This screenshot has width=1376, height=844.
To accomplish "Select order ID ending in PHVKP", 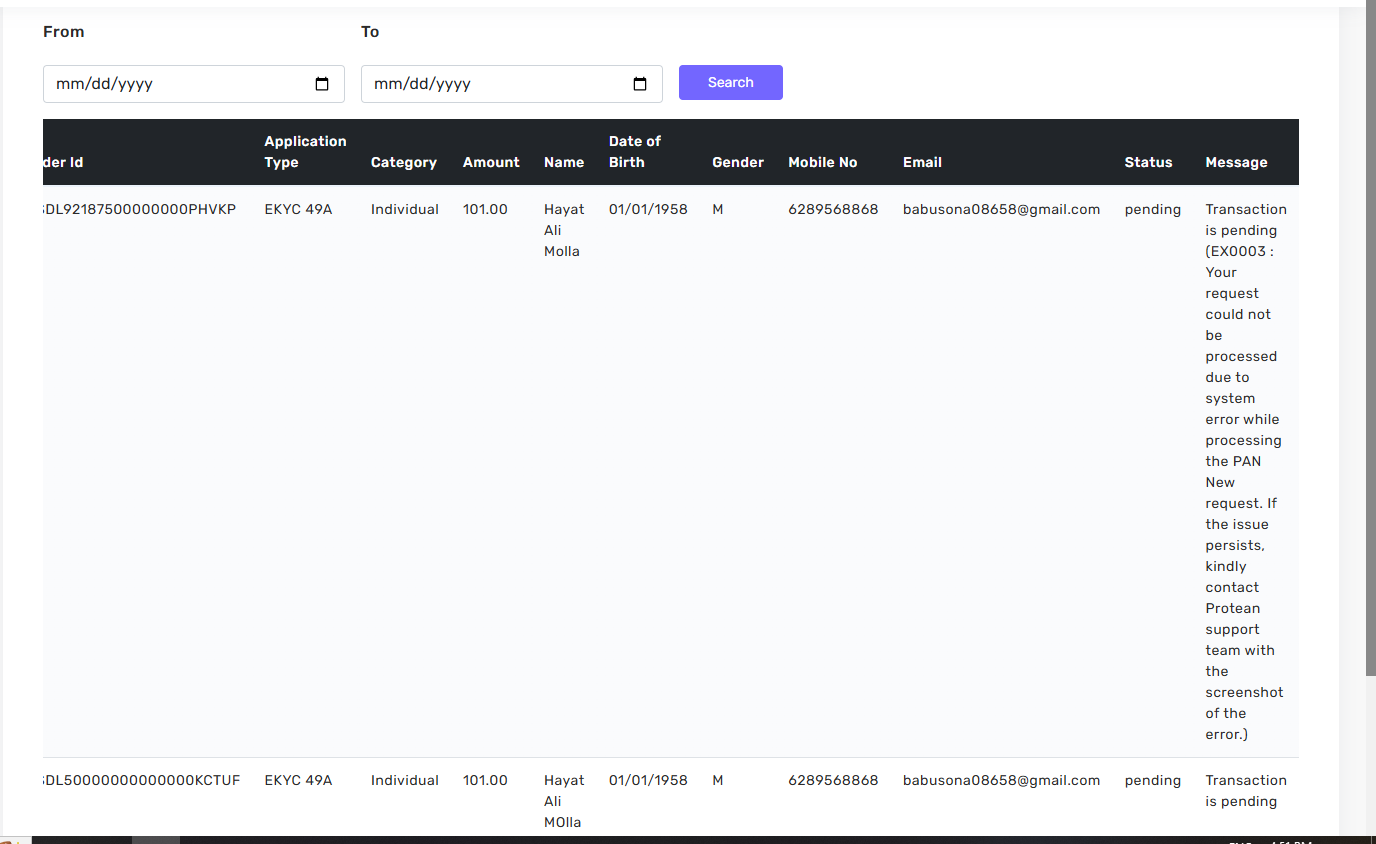I will point(140,209).
